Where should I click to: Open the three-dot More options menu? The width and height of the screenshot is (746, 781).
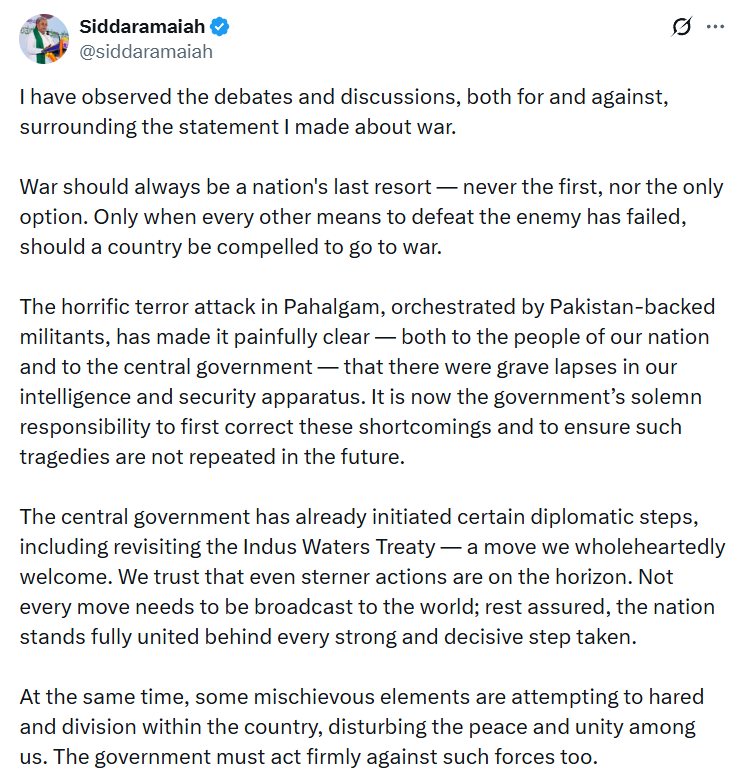coord(715,28)
